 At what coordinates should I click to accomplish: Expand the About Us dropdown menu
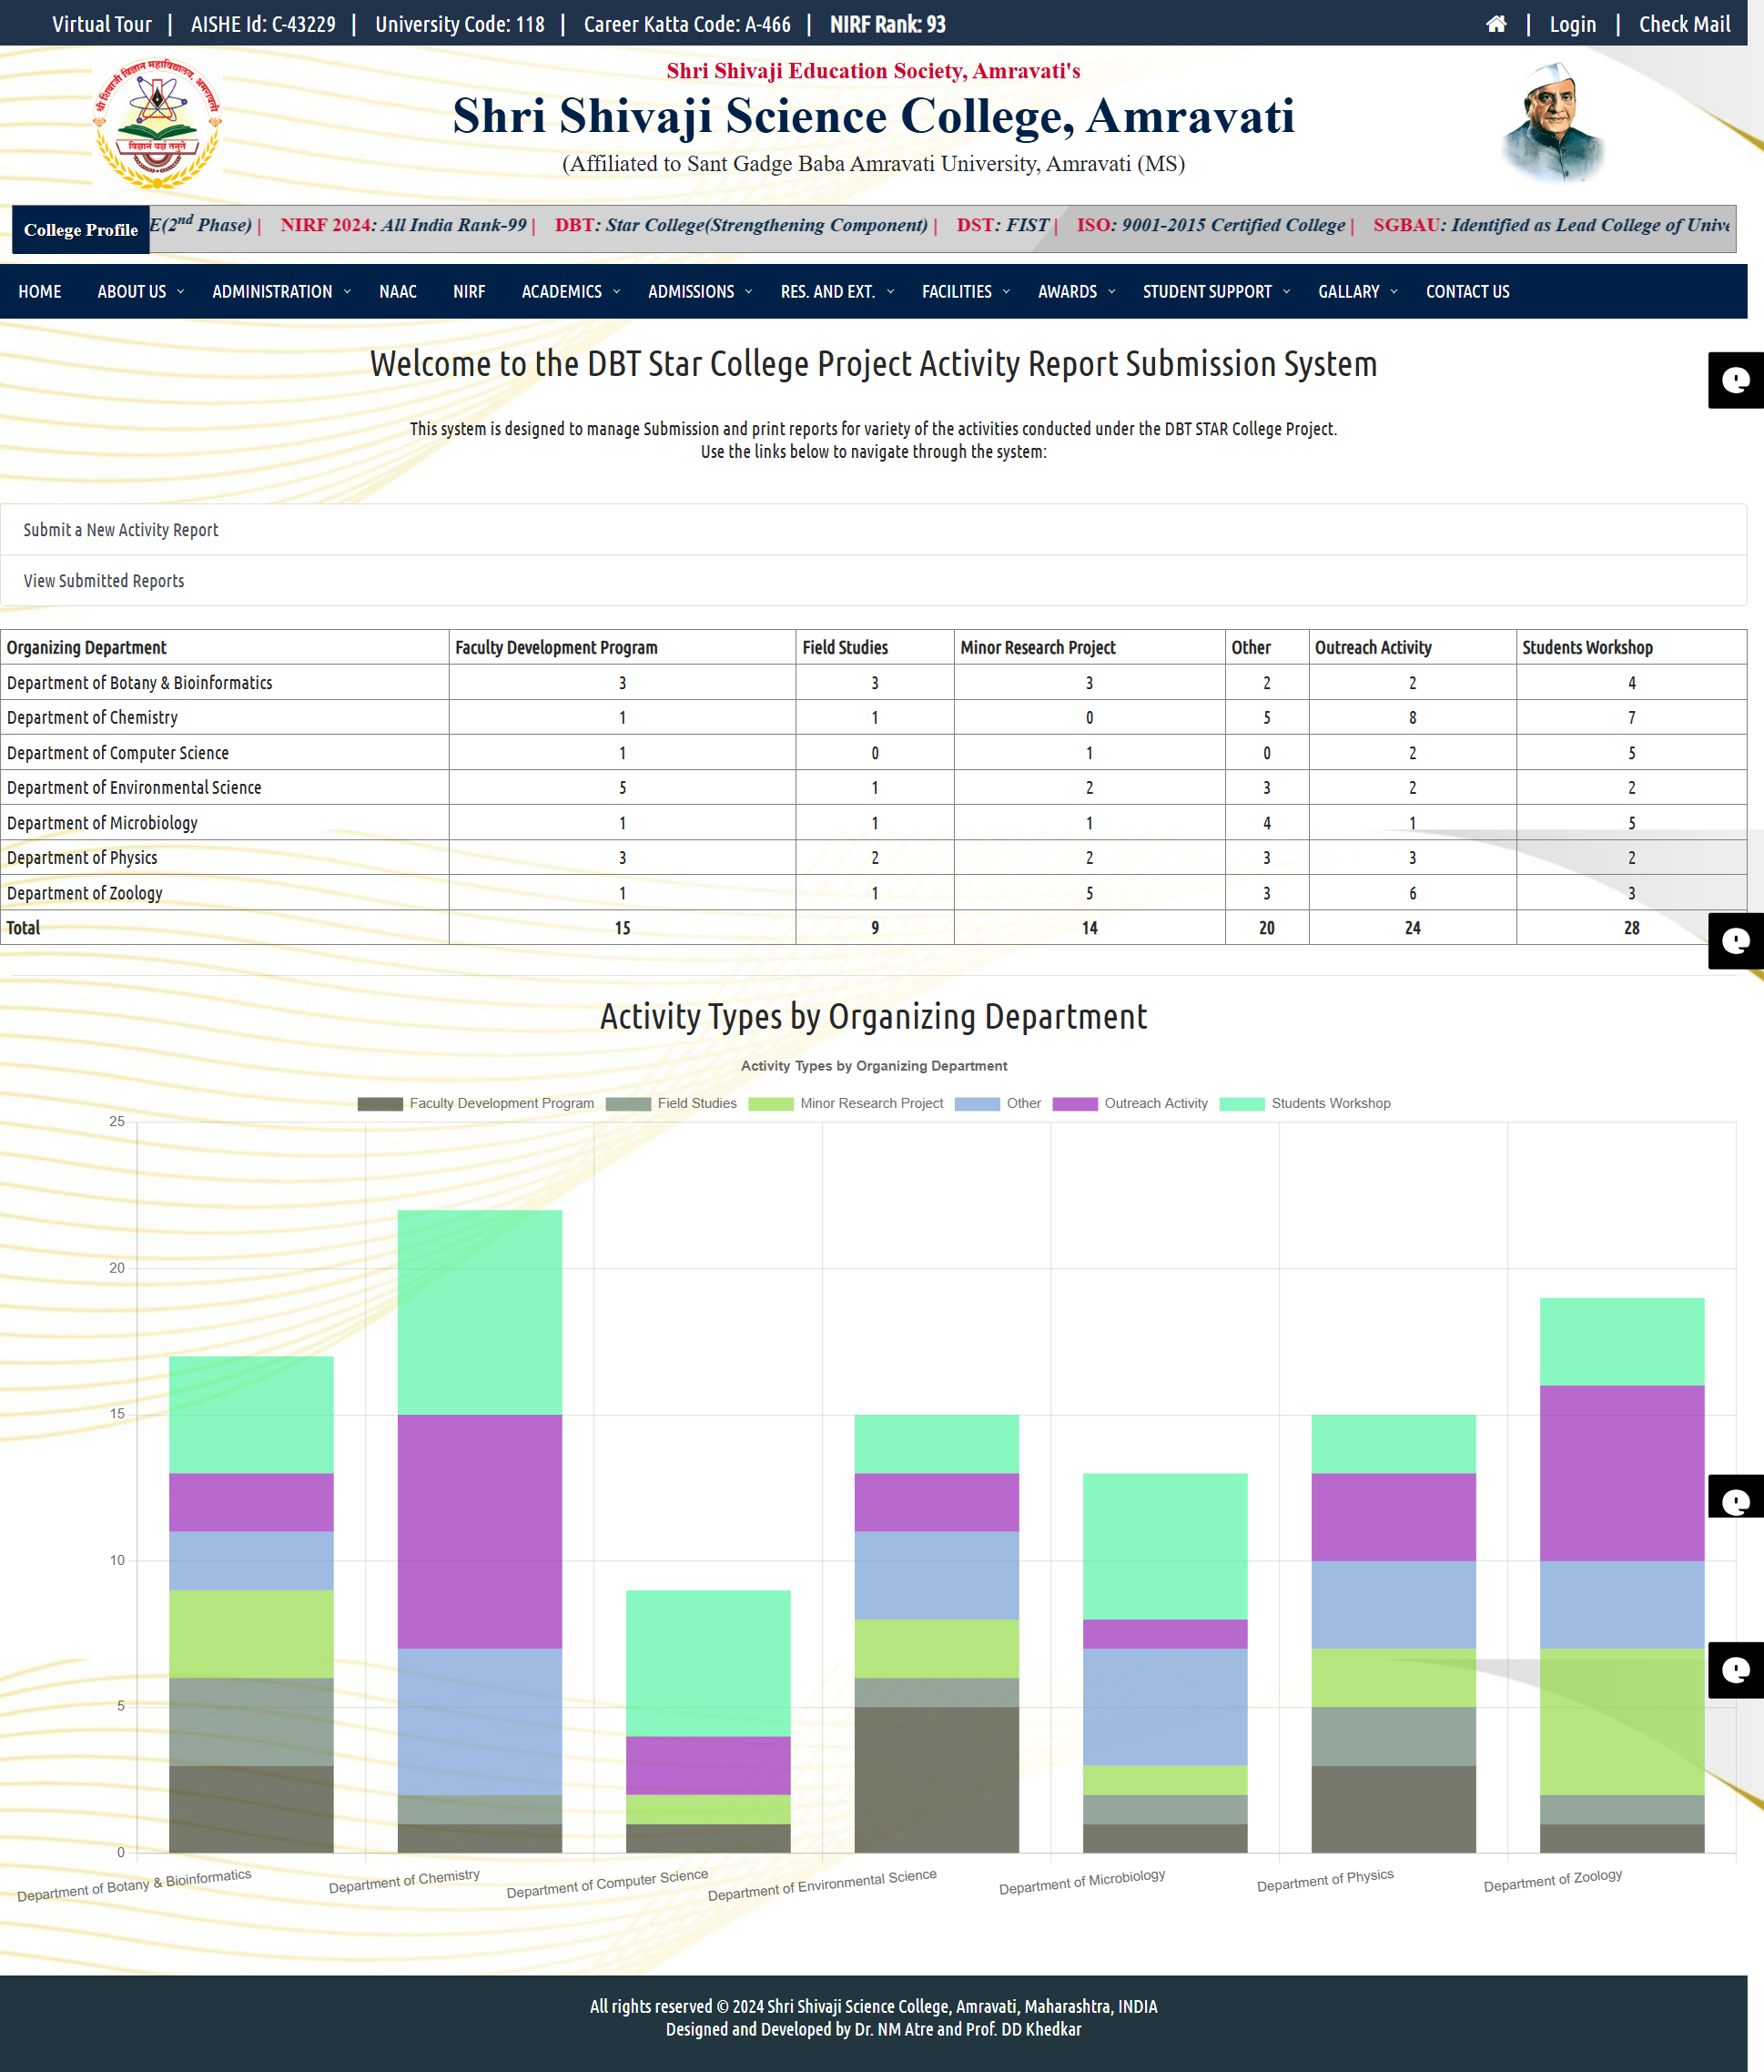click(x=140, y=292)
